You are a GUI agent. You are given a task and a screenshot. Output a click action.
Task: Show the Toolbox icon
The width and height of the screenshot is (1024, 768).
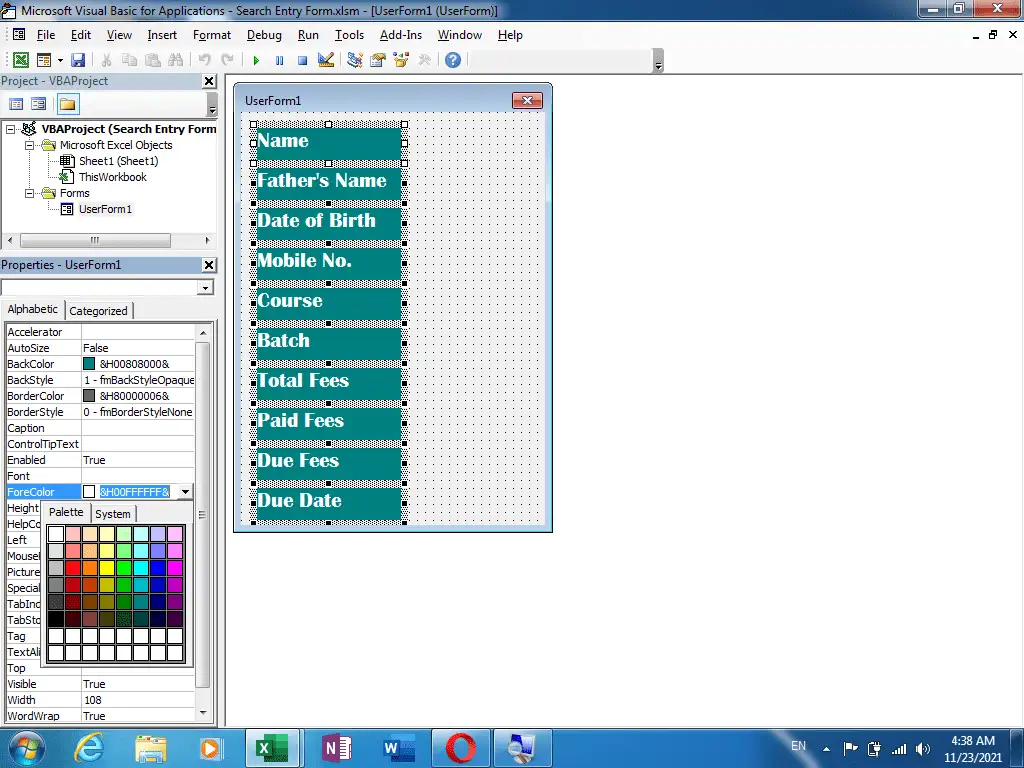(x=424, y=60)
